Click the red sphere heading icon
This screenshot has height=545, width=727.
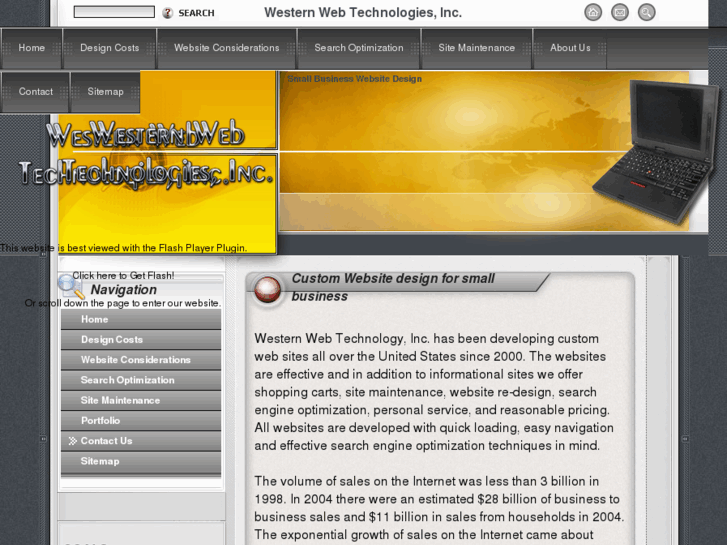(268, 289)
